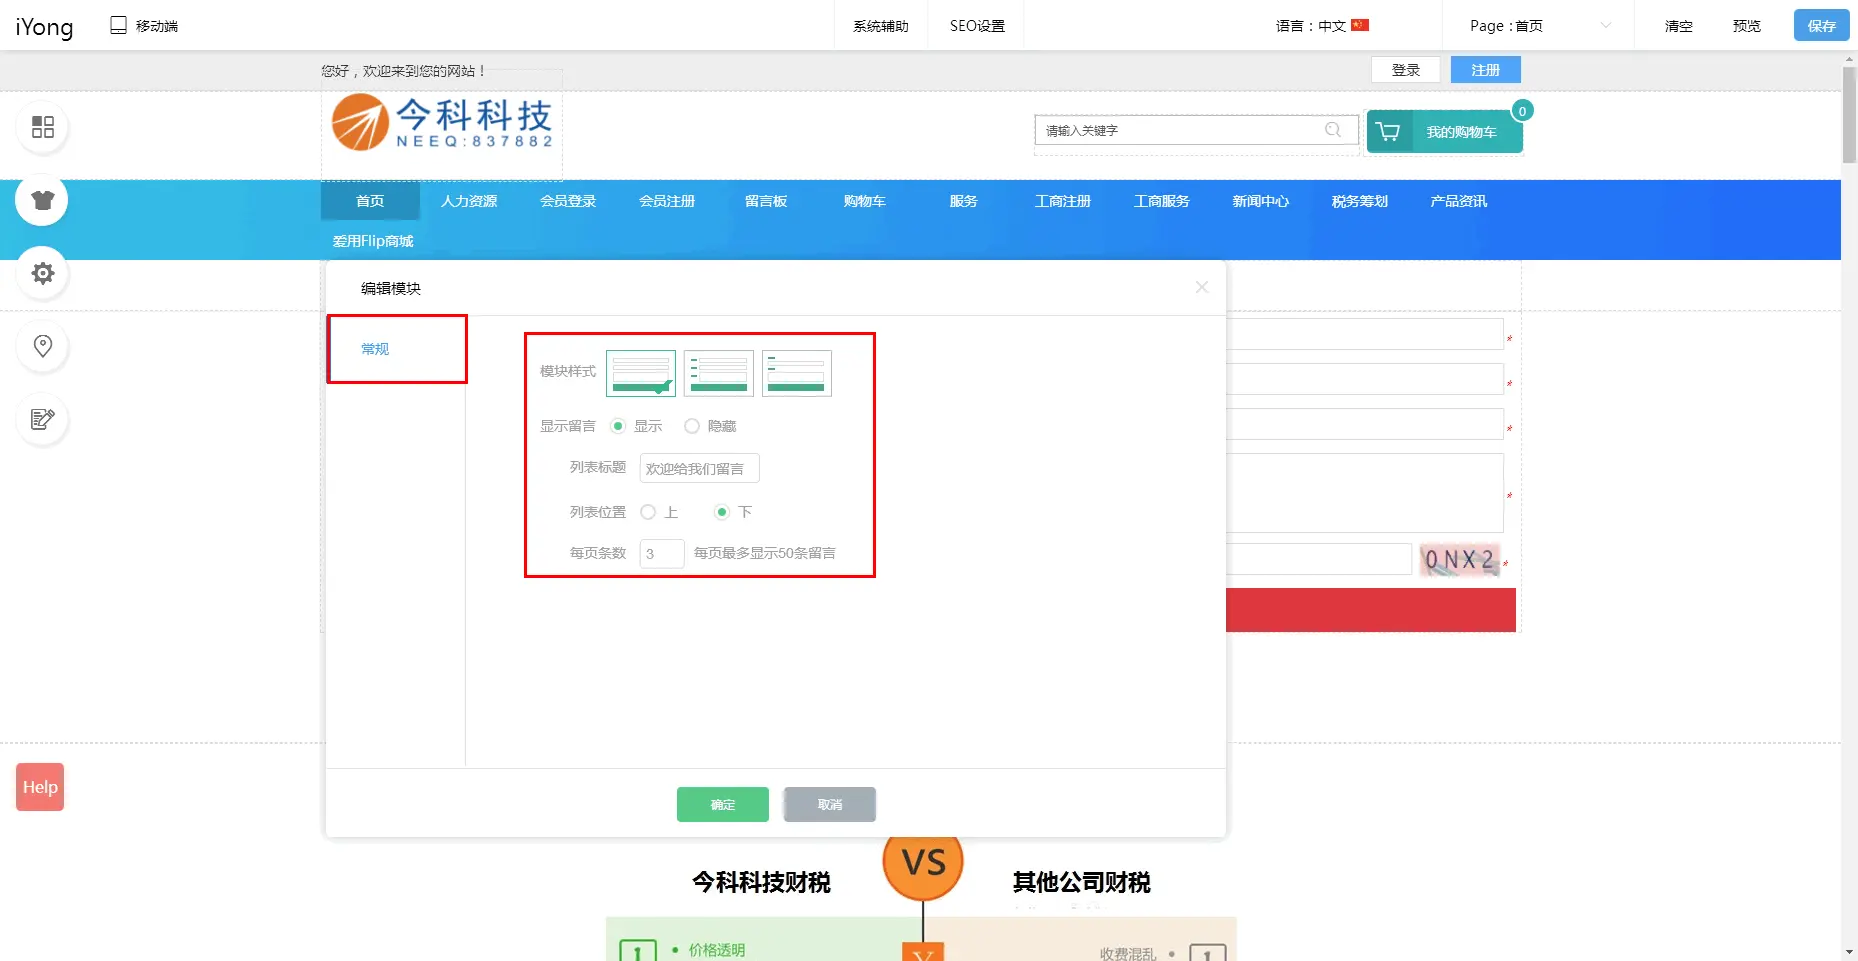Click the green 确定 confirm button
This screenshot has height=961, width=1858.
722,804
